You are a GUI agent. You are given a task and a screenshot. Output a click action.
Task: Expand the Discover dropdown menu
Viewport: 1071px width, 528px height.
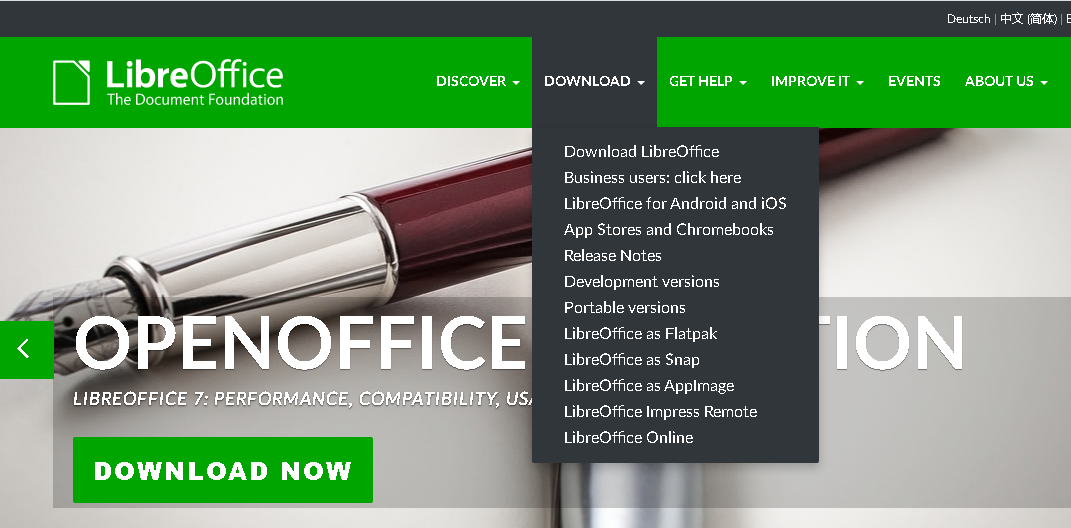[x=477, y=81]
